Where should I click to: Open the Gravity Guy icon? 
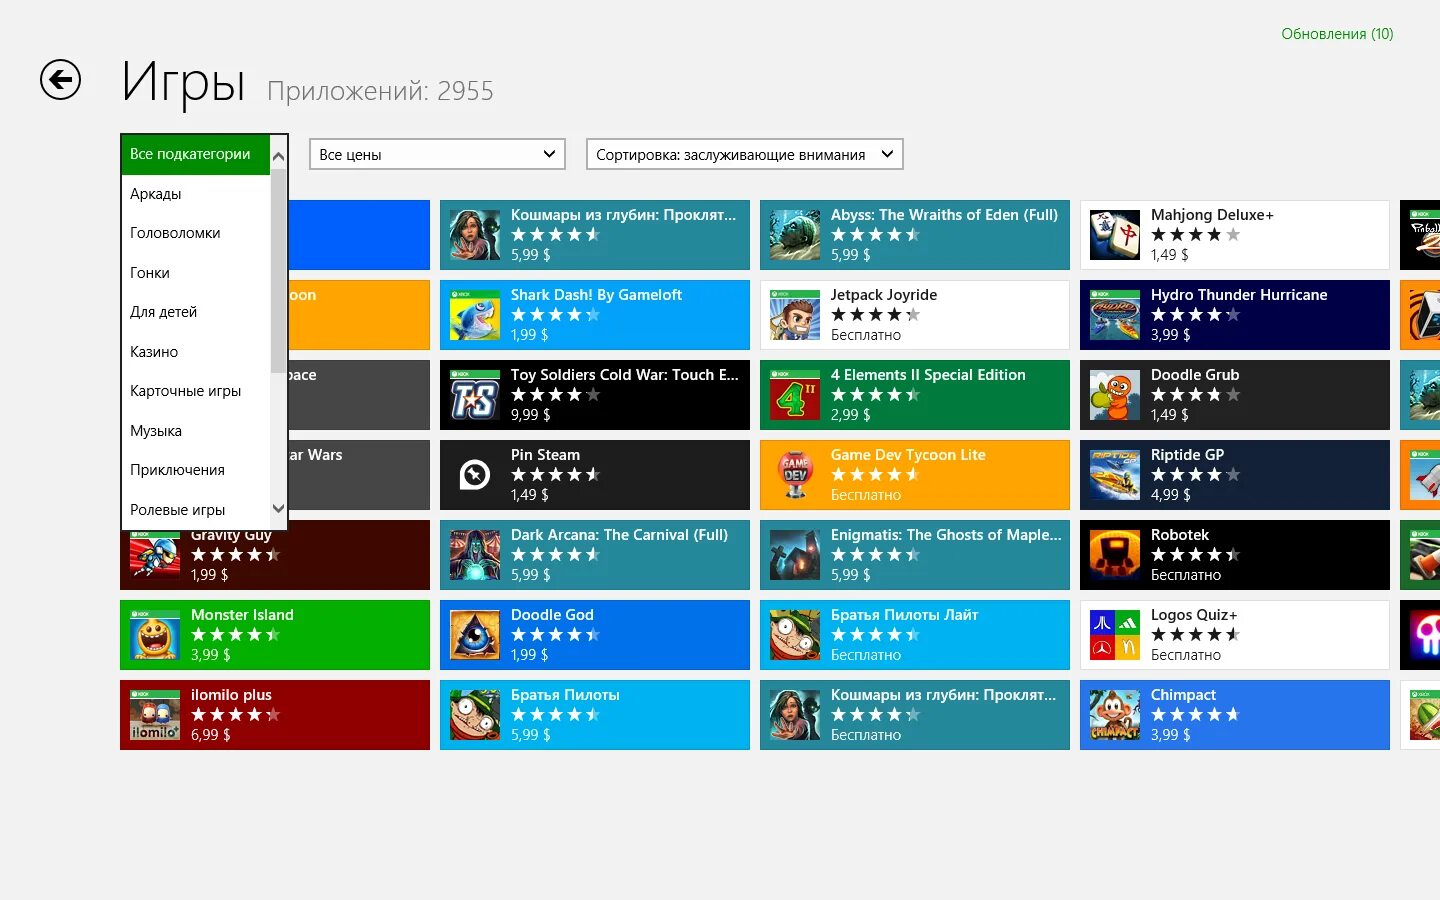[x=155, y=555]
